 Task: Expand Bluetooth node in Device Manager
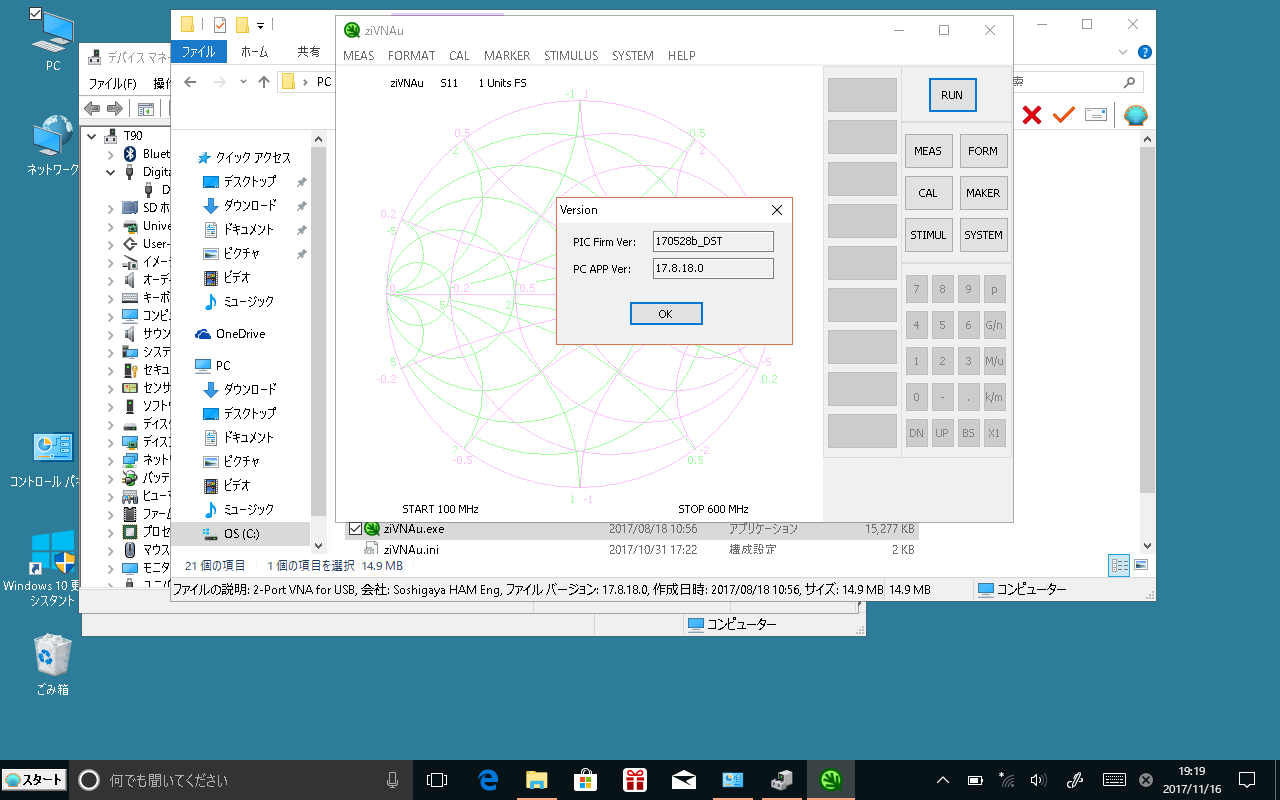click(x=111, y=154)
